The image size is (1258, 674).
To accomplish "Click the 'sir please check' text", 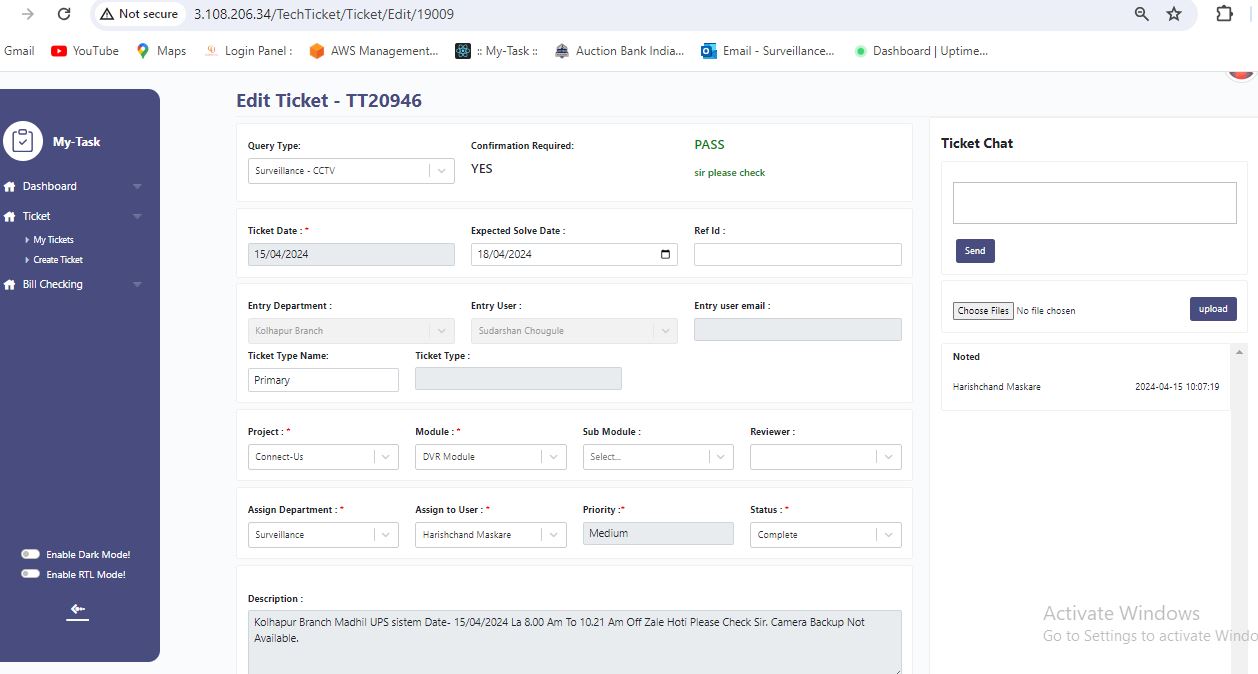I will tap(730, 173).
